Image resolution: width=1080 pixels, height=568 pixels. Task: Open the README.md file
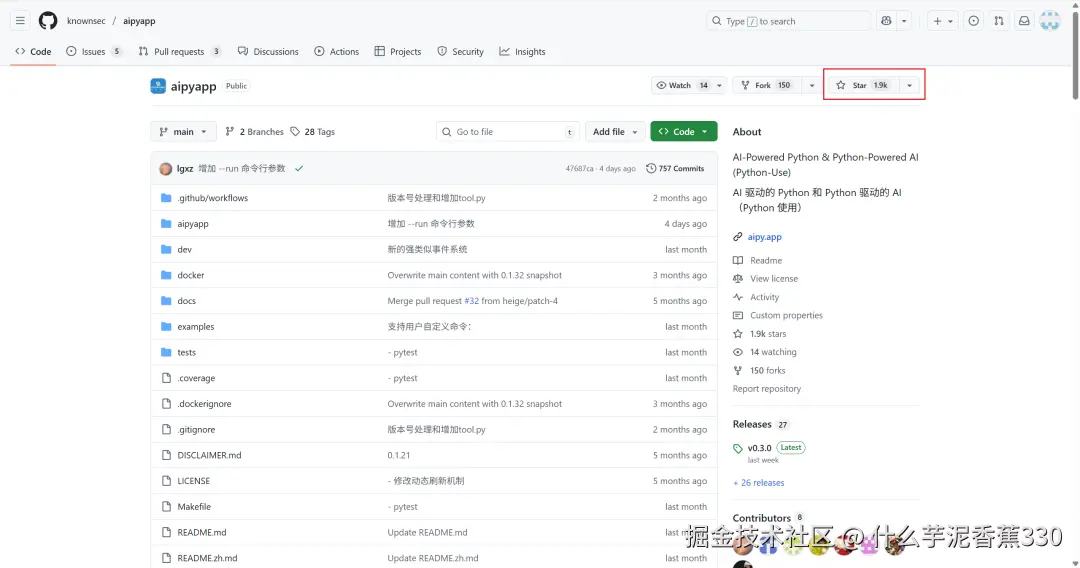point(202,532)
